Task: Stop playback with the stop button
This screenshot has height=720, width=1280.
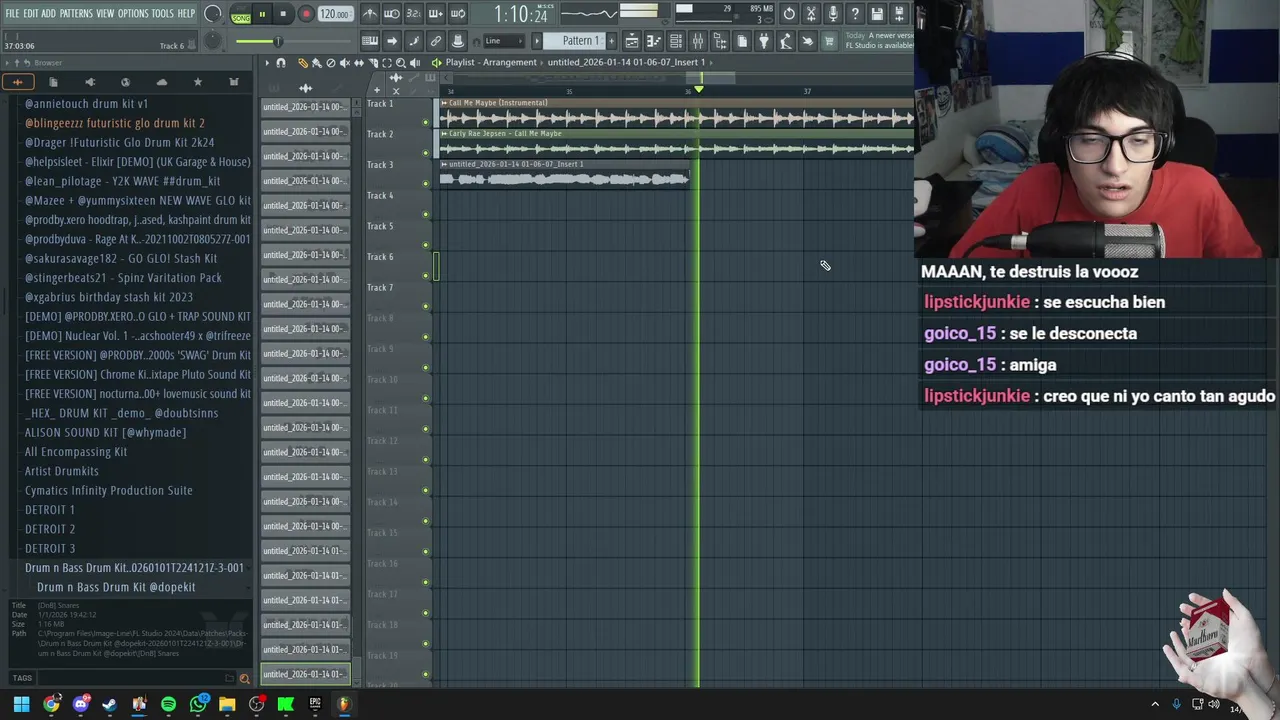Action: click(x=284, y=14)
